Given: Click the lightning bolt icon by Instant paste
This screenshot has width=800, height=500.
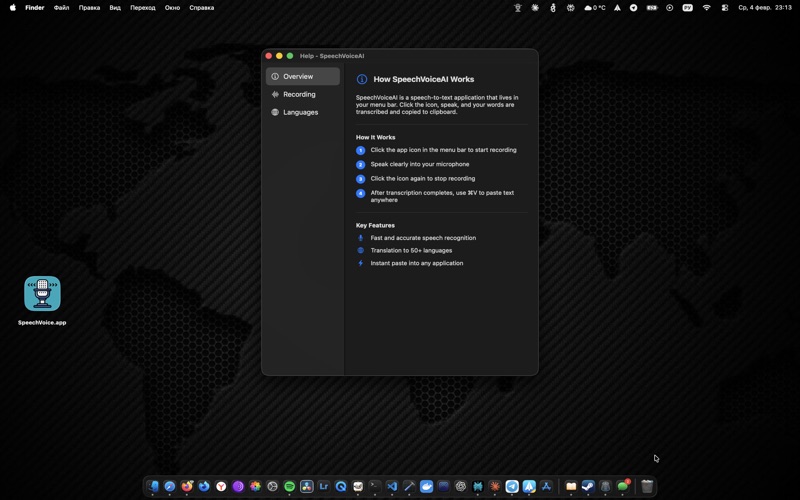Looking at the screenshot, I should point(361,263).
